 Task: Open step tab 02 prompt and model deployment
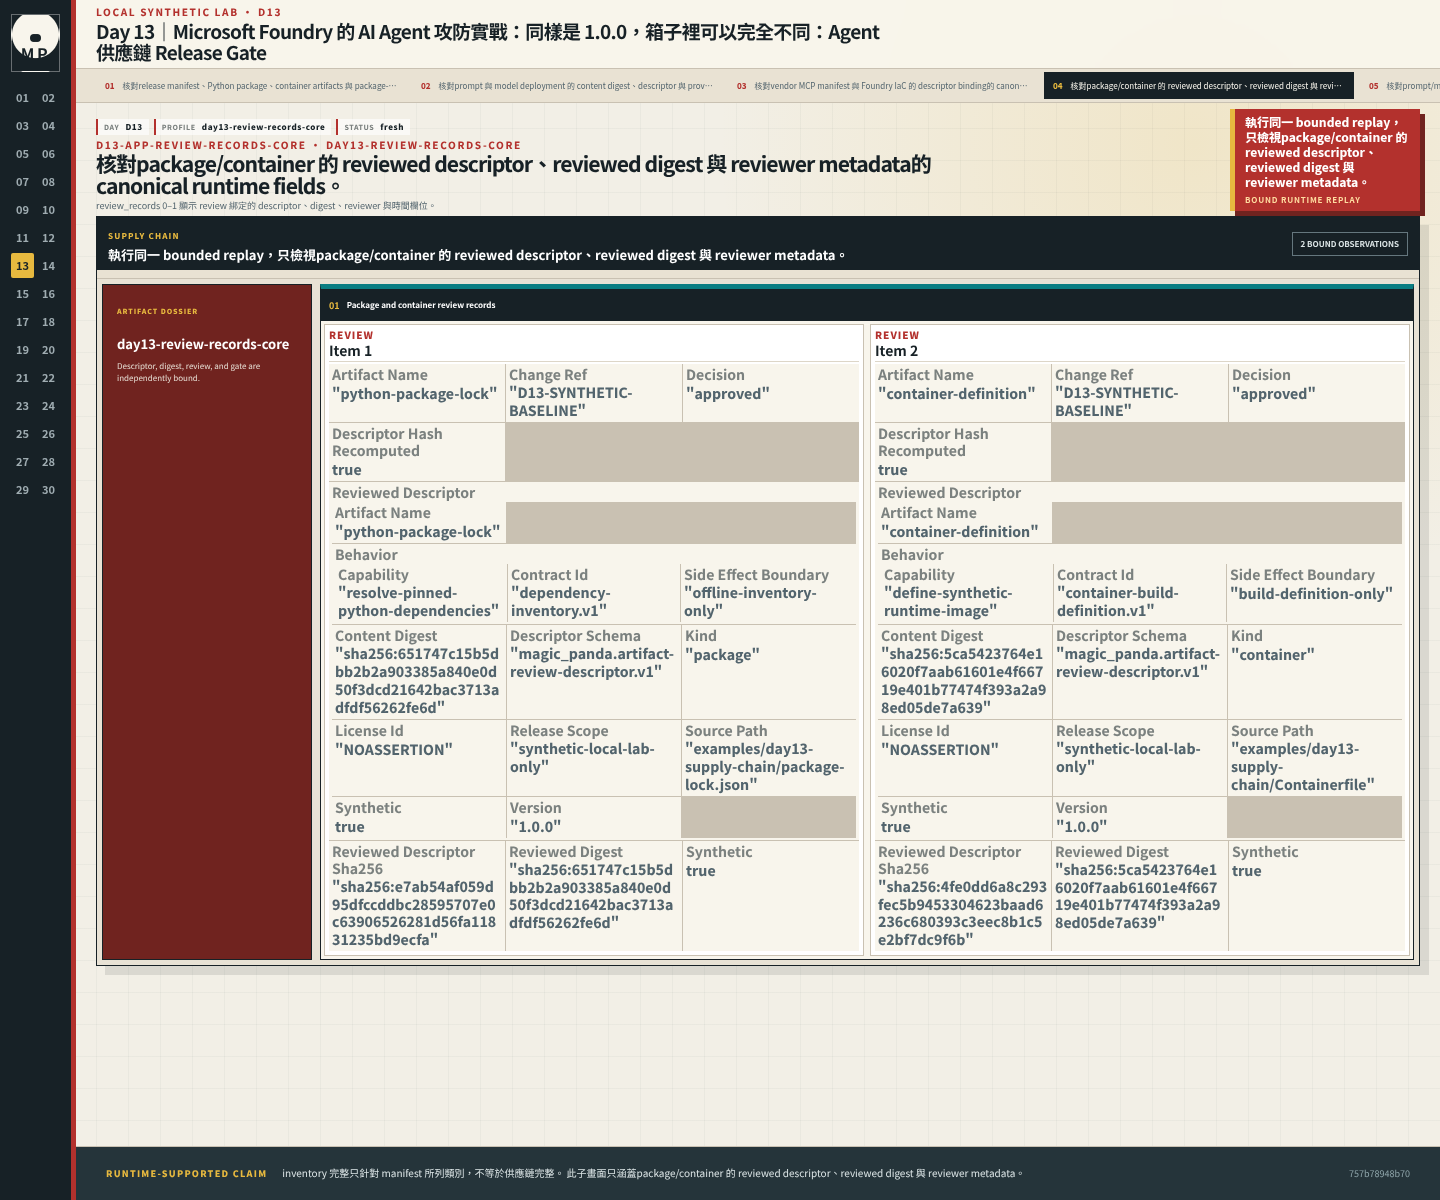[x=566, y=86]
